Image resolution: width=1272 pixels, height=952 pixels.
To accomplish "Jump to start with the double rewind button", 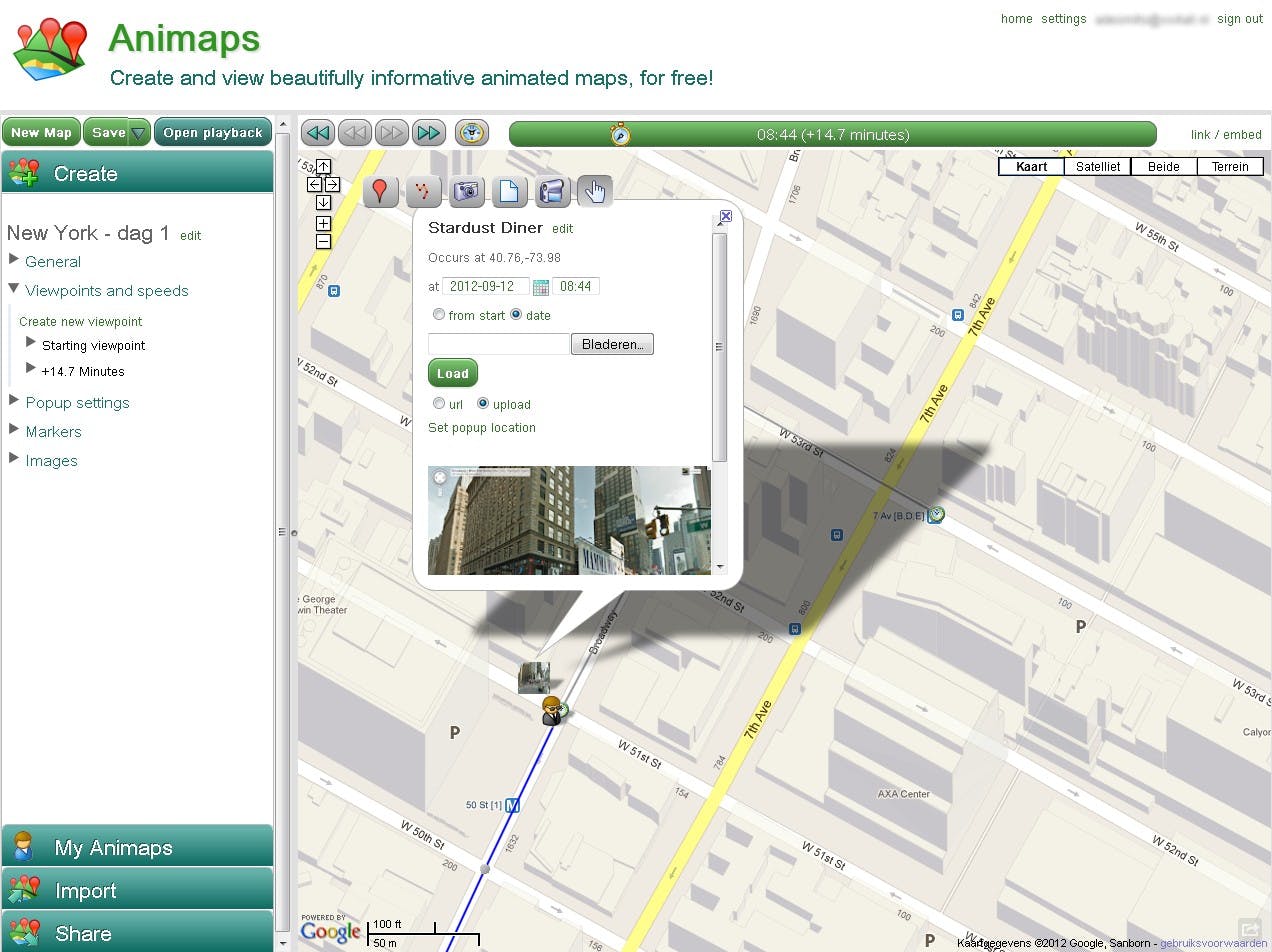I will click(x=318, y=133).
